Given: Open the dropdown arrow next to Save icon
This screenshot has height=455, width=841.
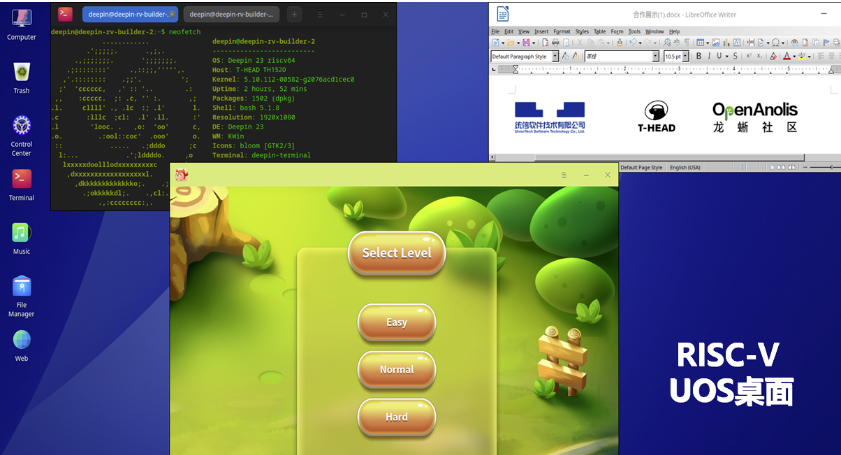Looking at the screenshot, I should pyautogui.click(x=534, y=43).
